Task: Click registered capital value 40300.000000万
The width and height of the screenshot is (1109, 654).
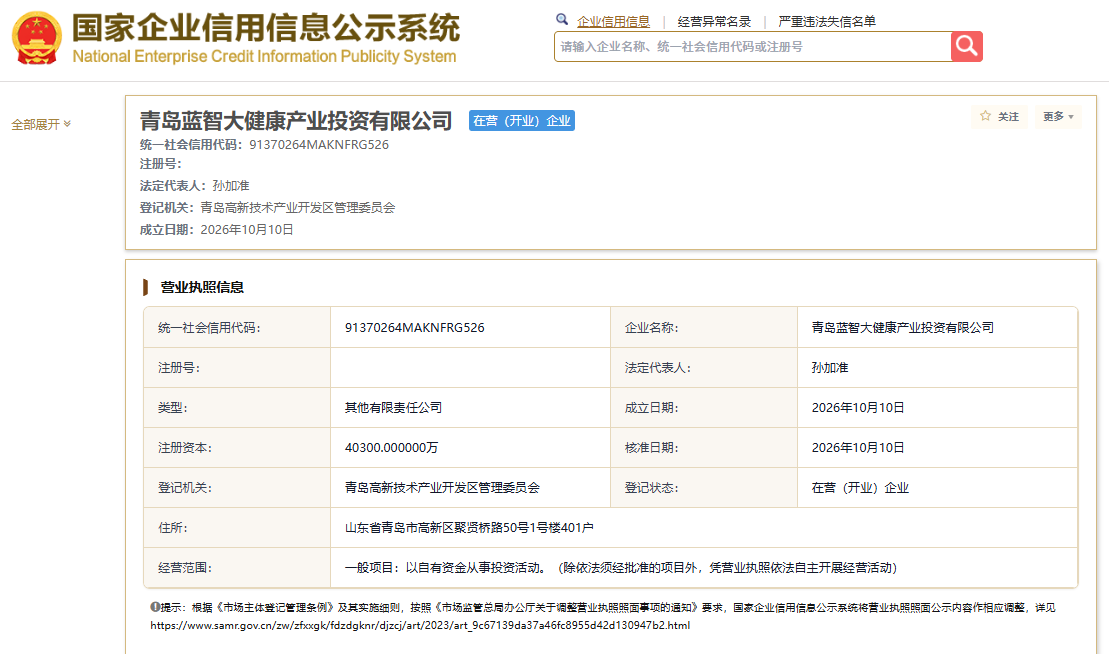Action: coord(391,448)
